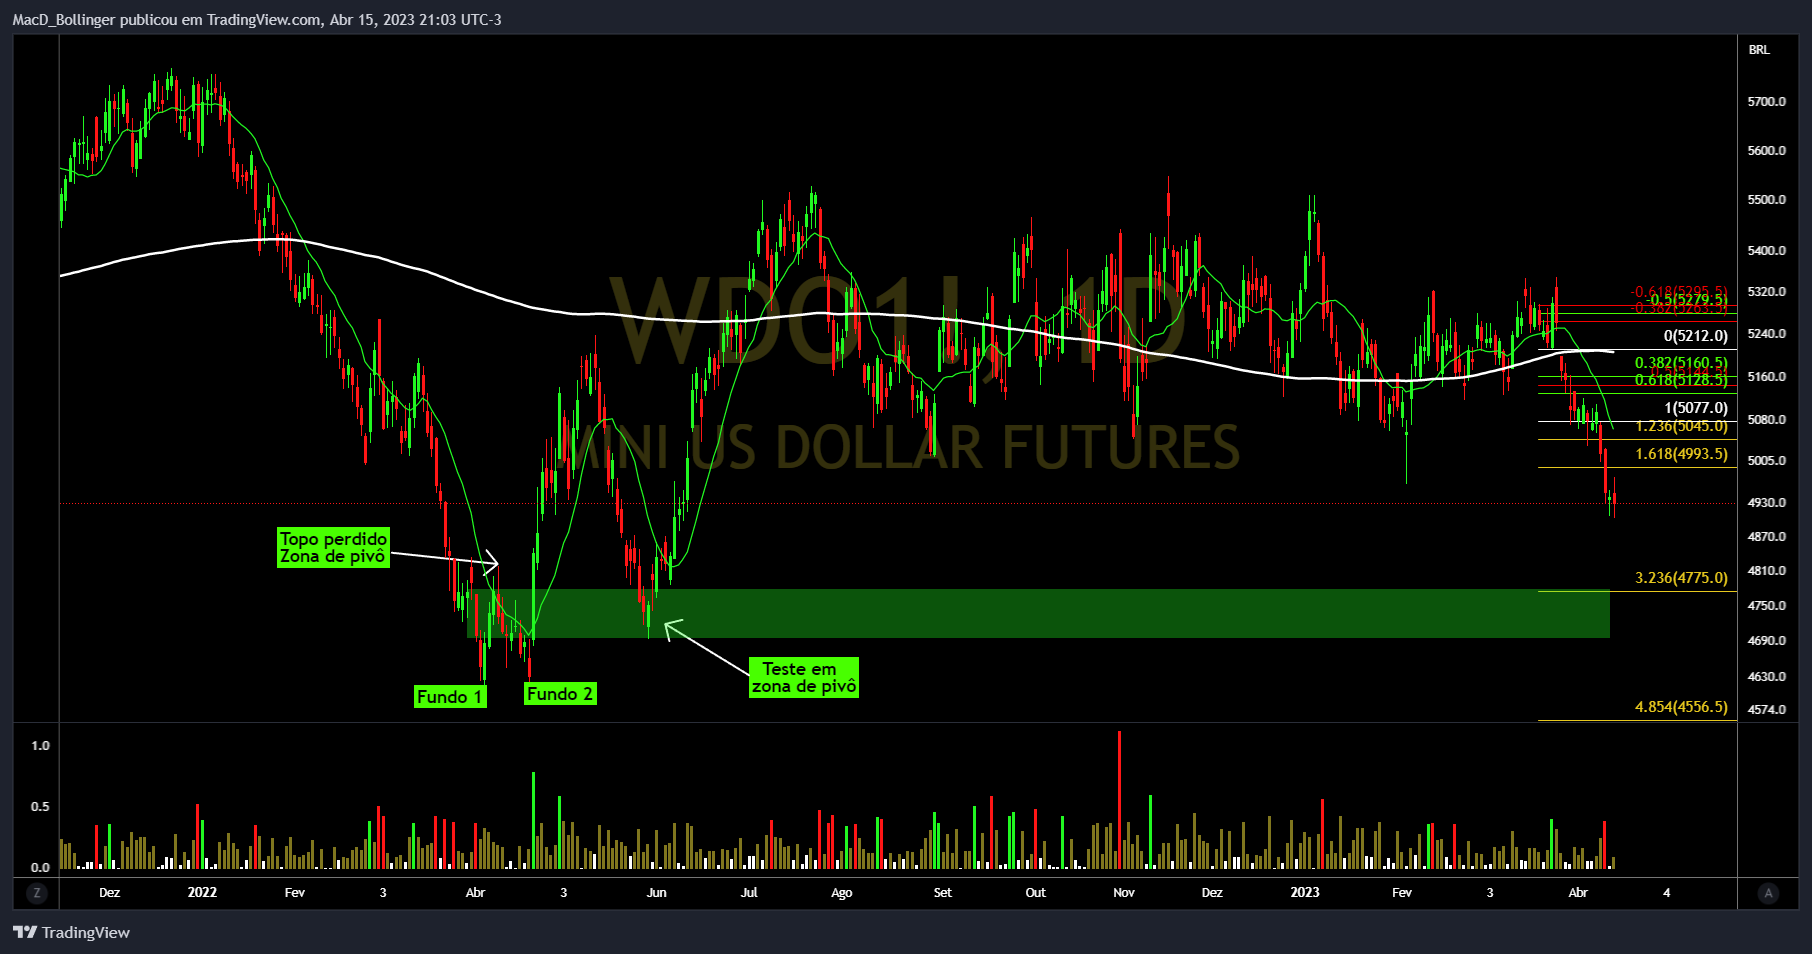Image resolution: width=1812 pixels, height=954 pixels.
Task: Select the 'Teste em zona de pivô' annotation
Action: [804, 677]
